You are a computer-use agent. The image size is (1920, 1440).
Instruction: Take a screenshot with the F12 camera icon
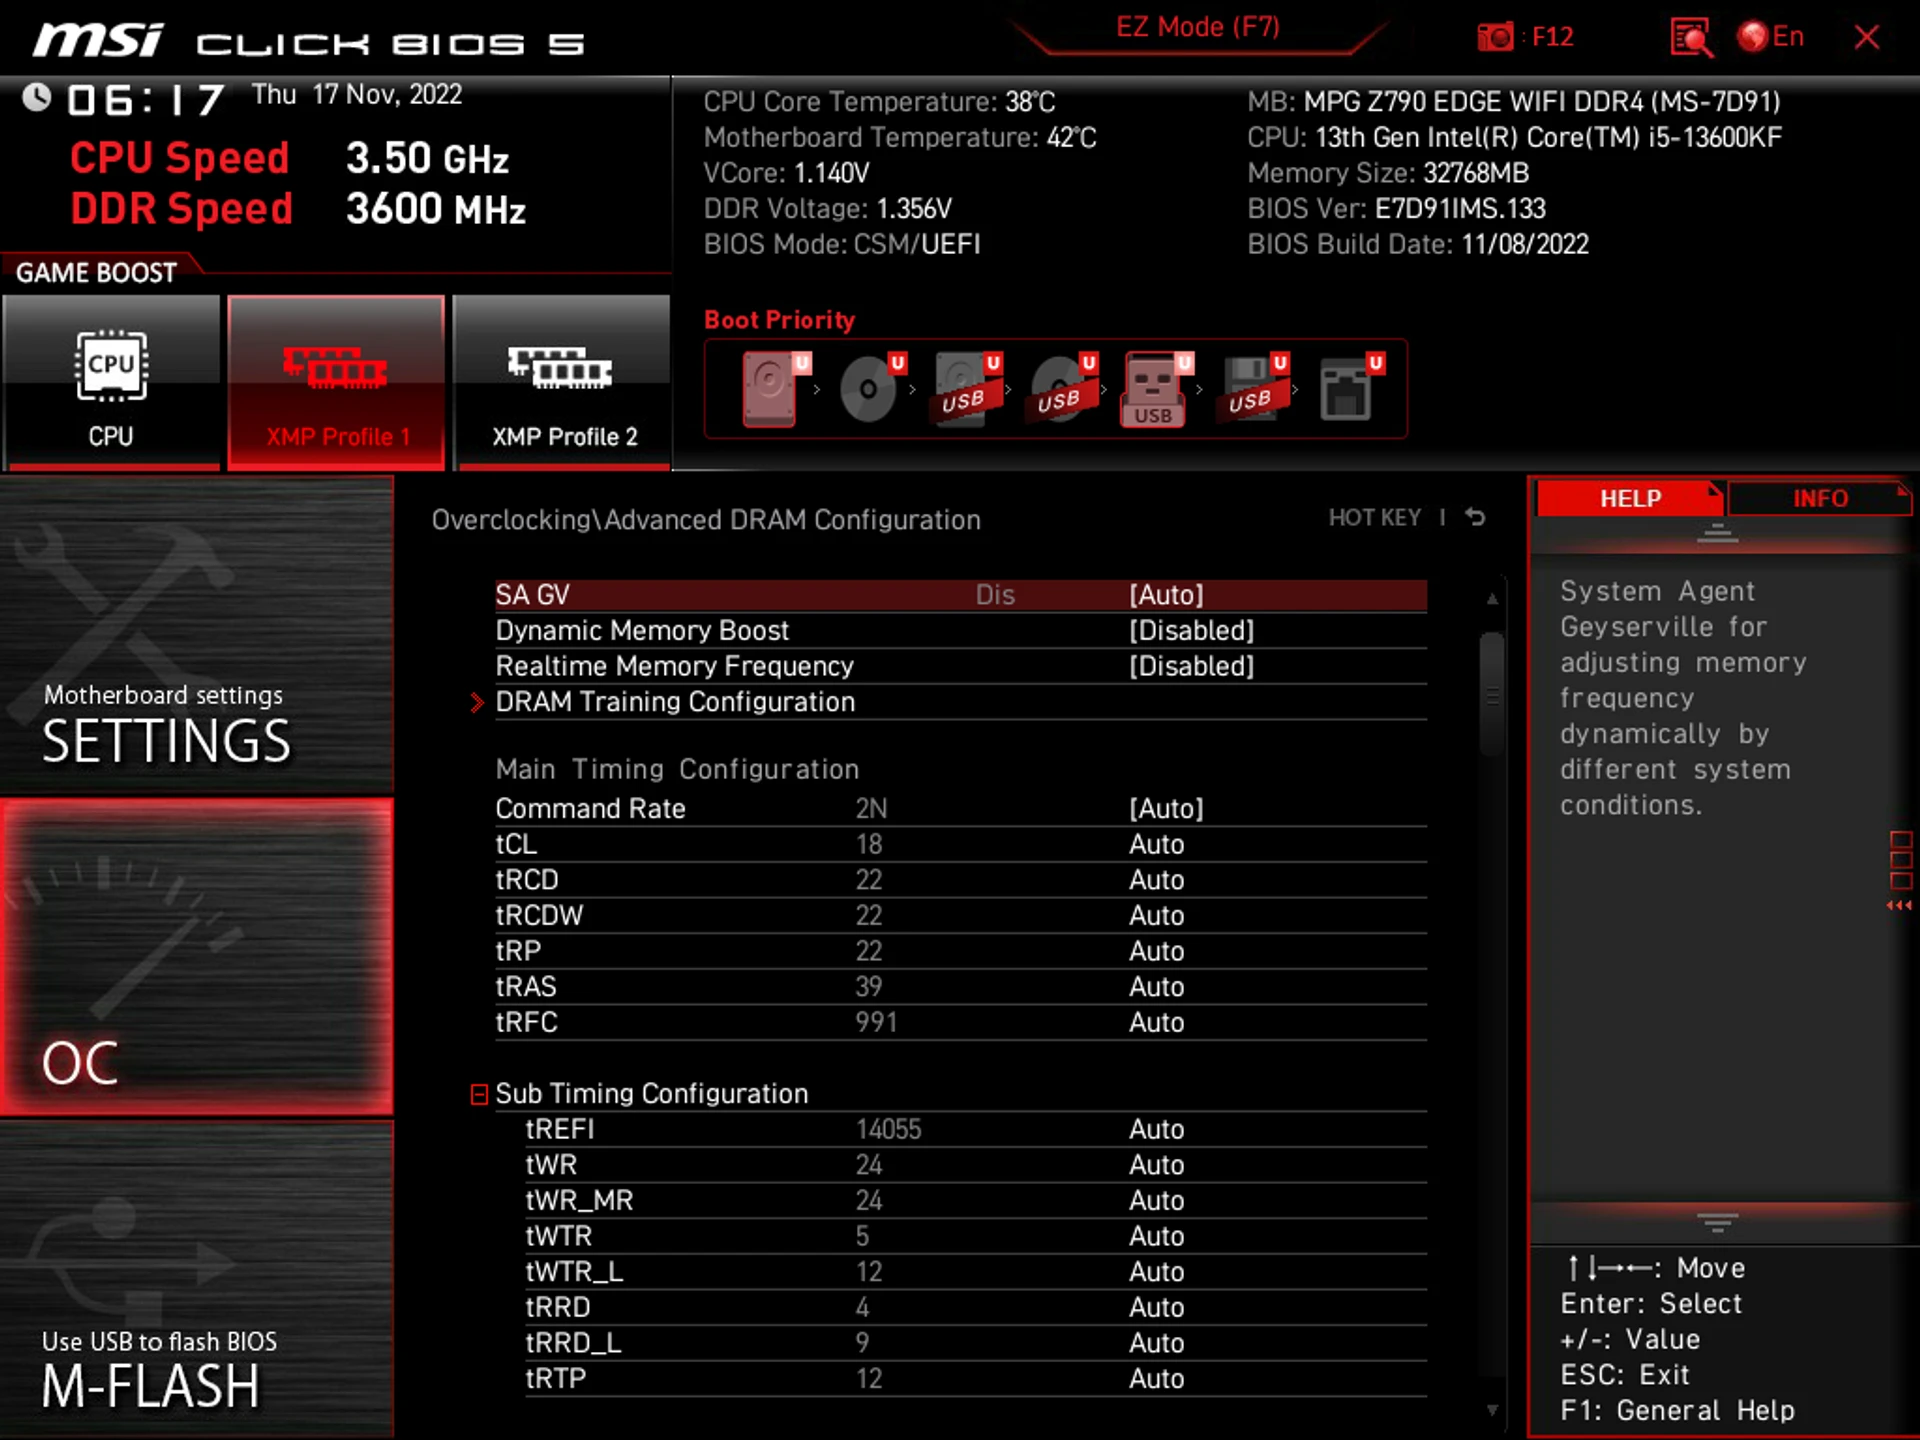1495,38
